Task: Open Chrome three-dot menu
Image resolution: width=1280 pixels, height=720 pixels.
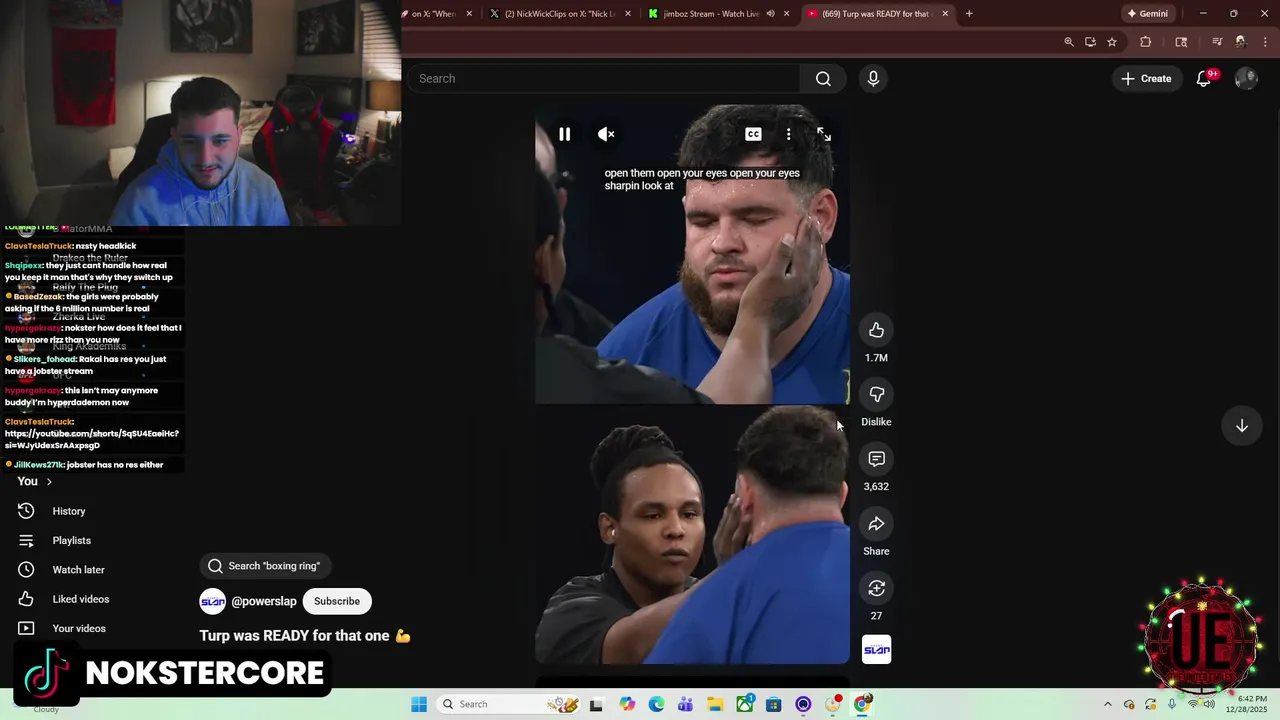Action: (x=1266, y=42)
